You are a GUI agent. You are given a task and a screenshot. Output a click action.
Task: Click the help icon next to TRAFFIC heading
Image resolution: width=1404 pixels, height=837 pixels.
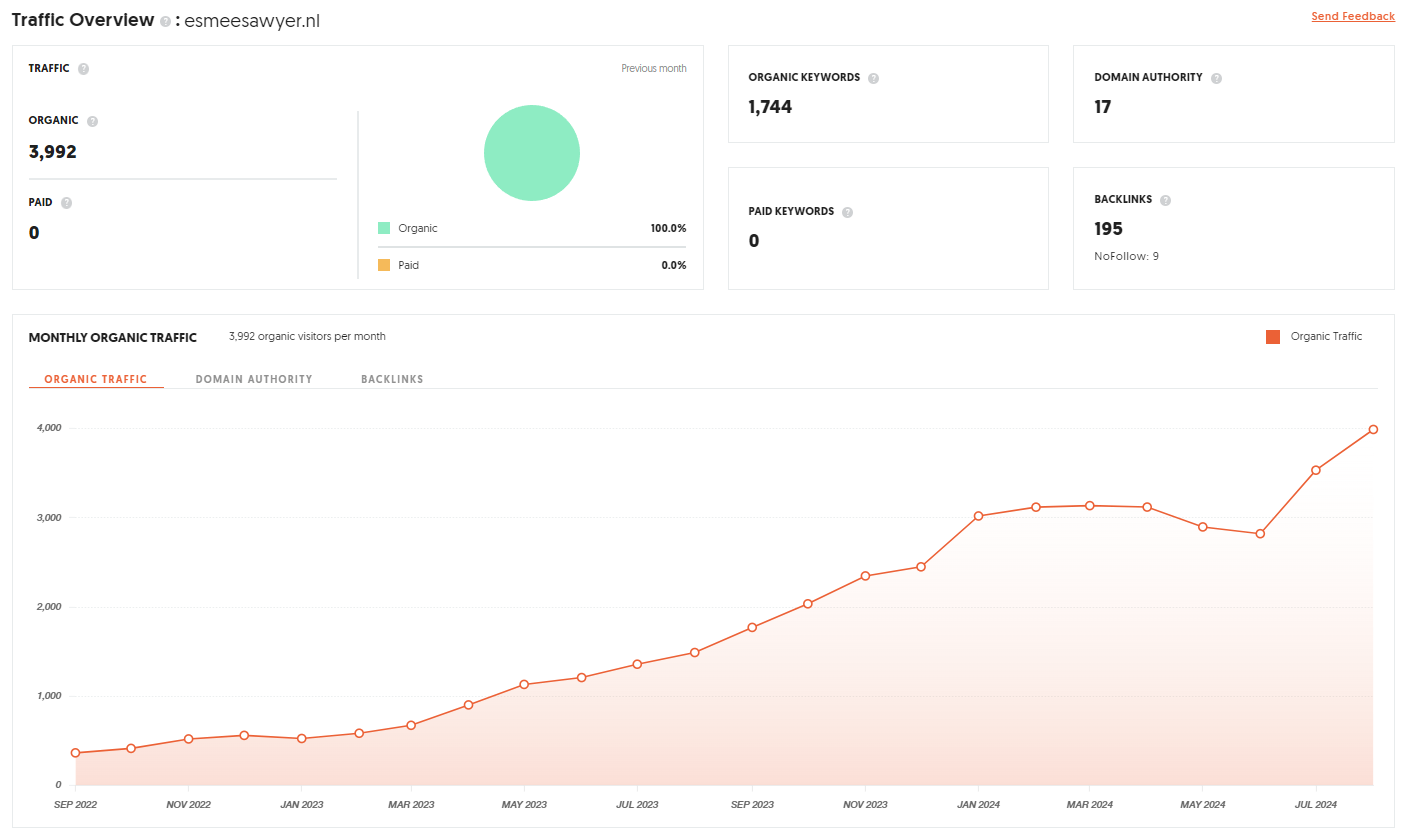tap(83, 69)
